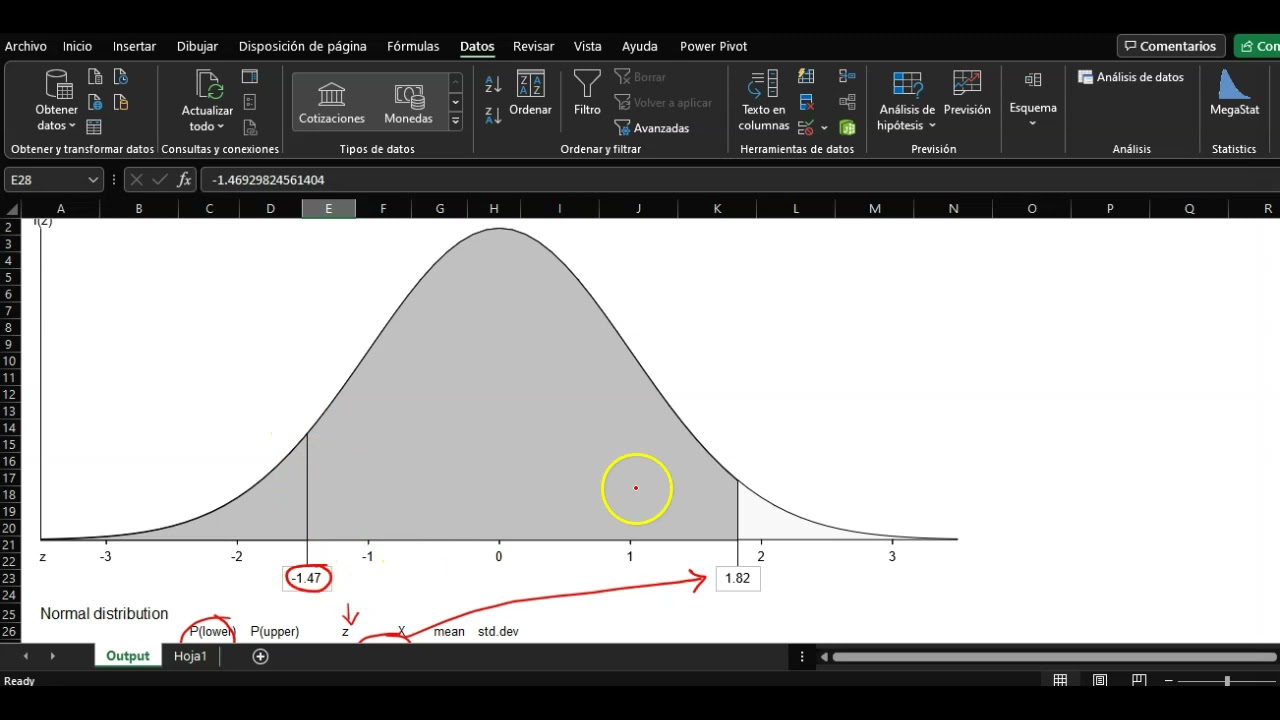Click the formula bar value
1280x720 pixels.
point(268,180)
